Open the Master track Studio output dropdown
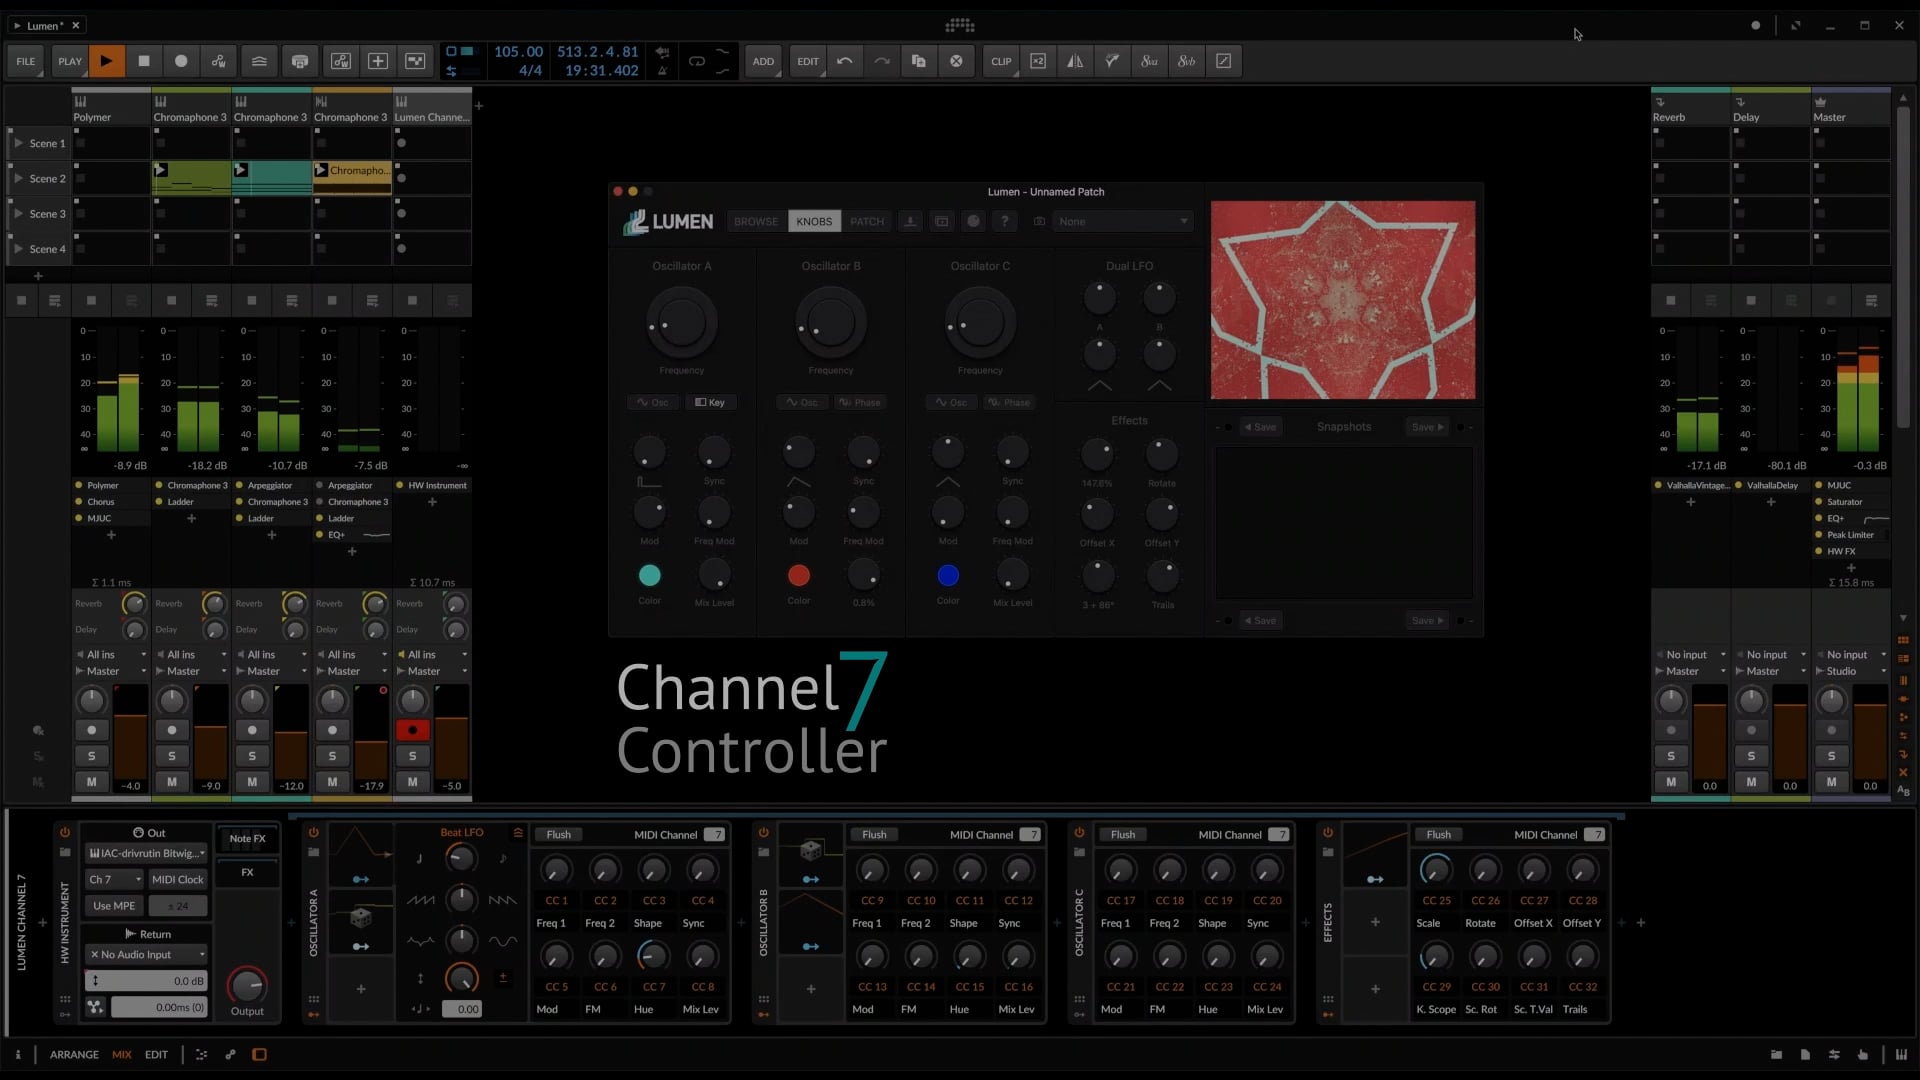Image resolution: width=1920 pixels, height=1080 pixels. point(1849,671)
